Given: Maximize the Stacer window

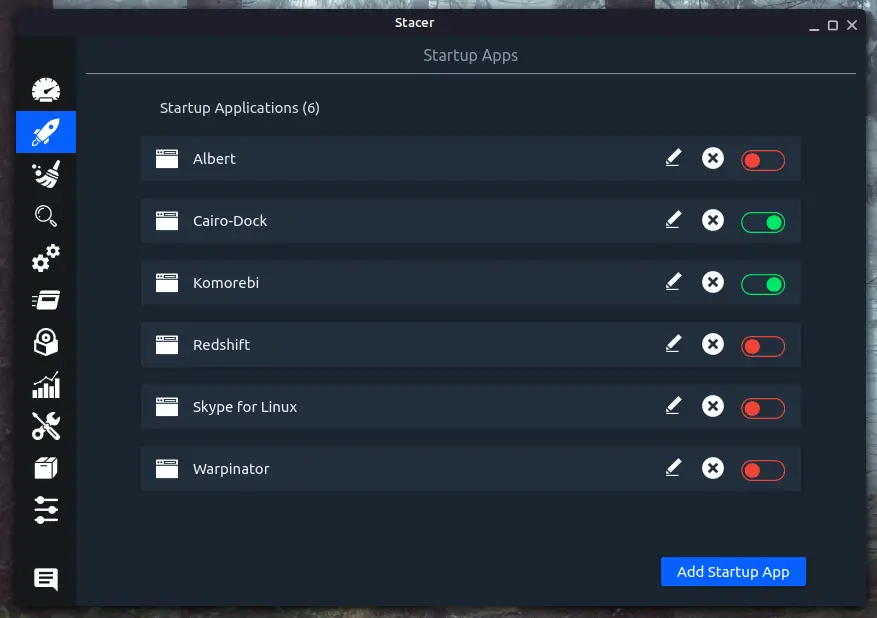Looking at the screenshot, I should (x=833, y=26).
